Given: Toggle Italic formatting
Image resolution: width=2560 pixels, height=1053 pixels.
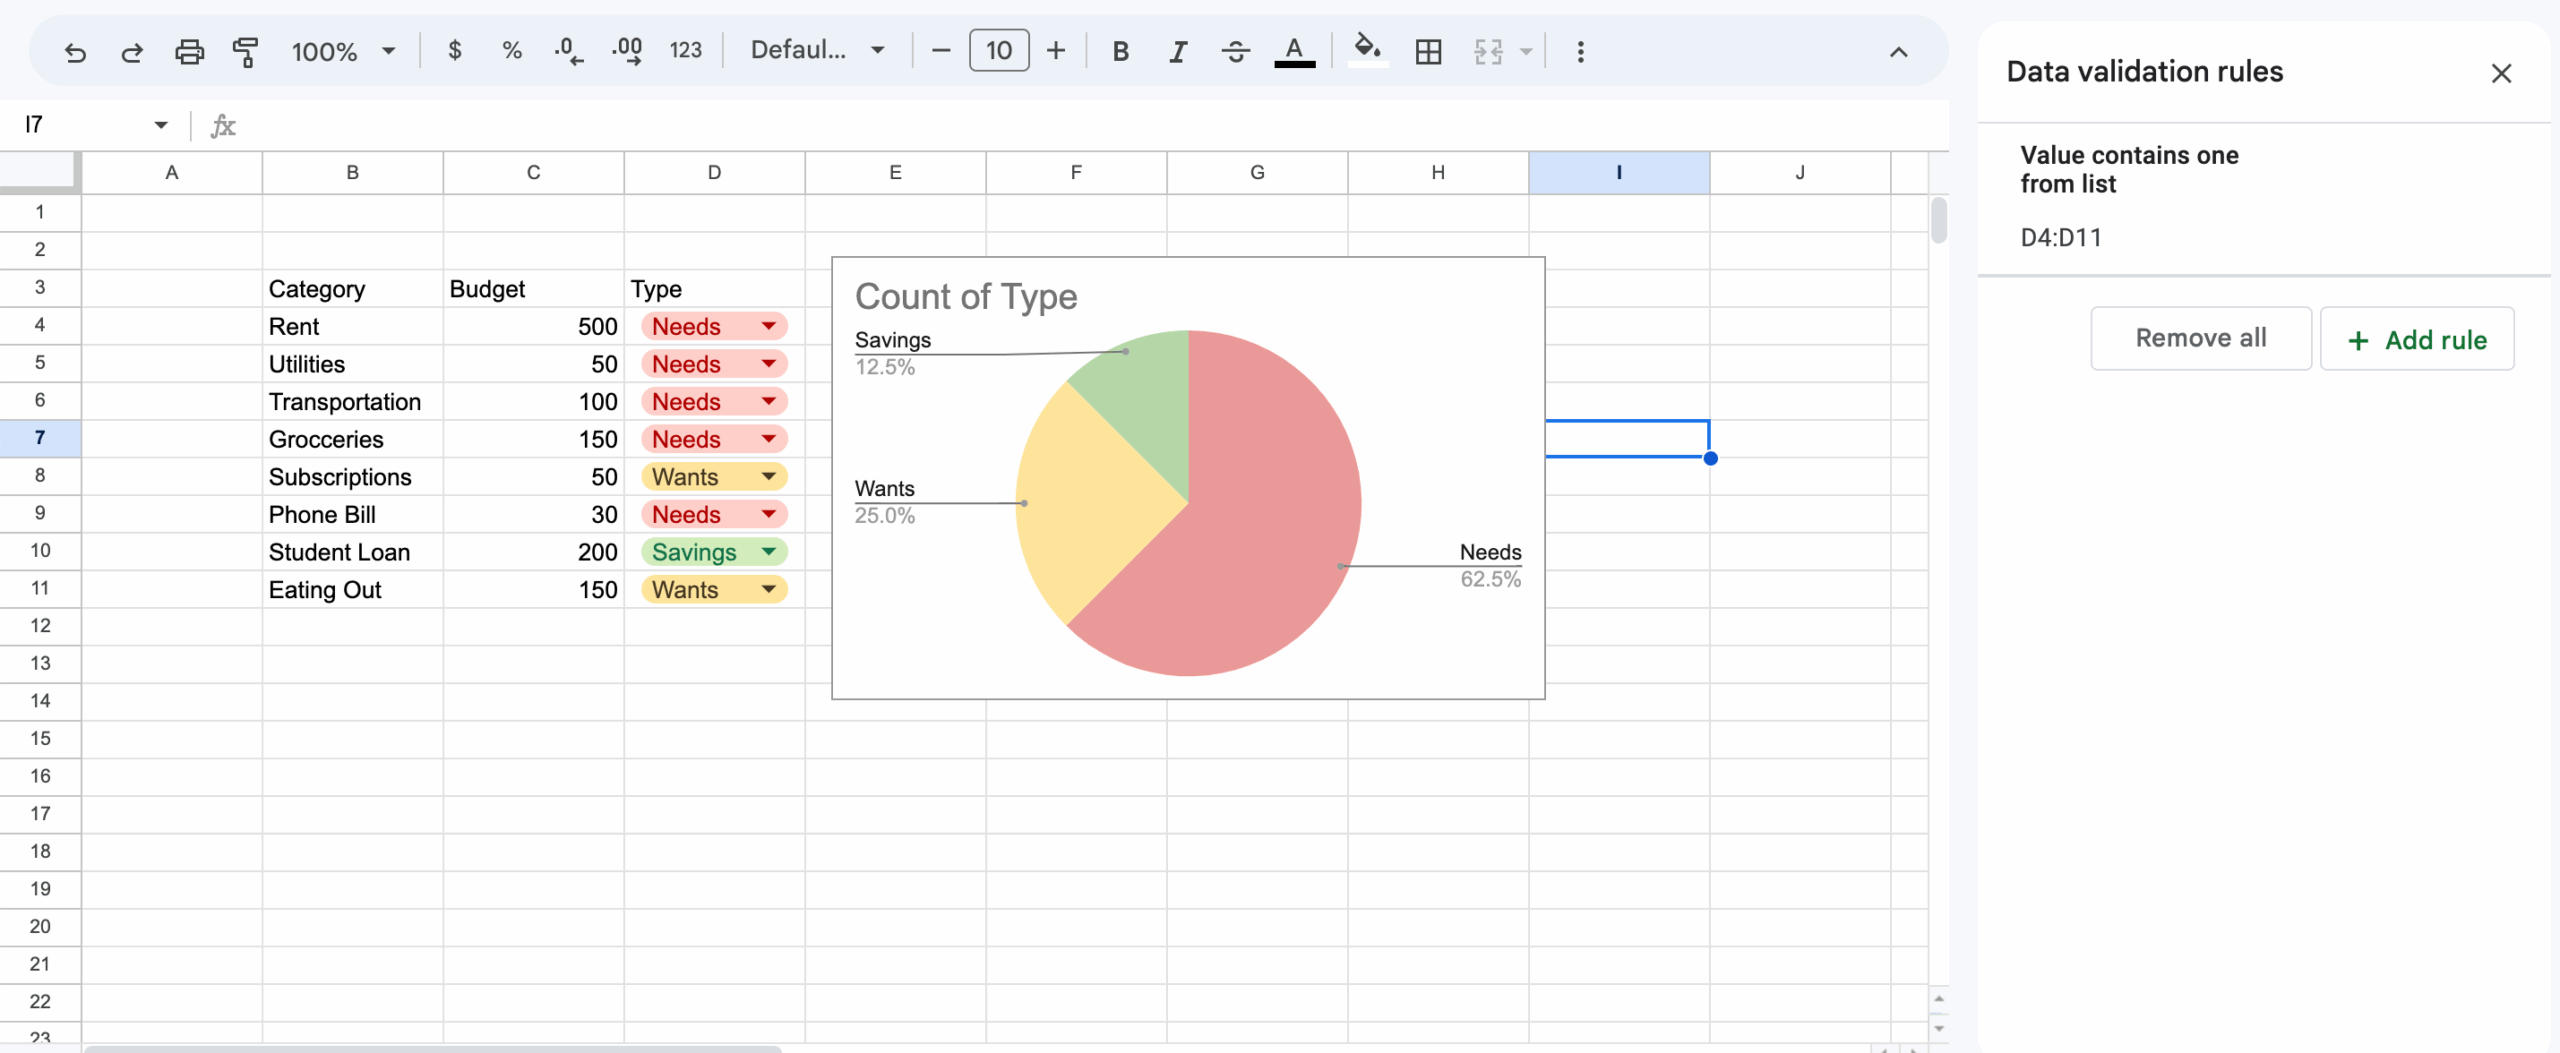Looking at the screenshot, I should point(1178,51).
